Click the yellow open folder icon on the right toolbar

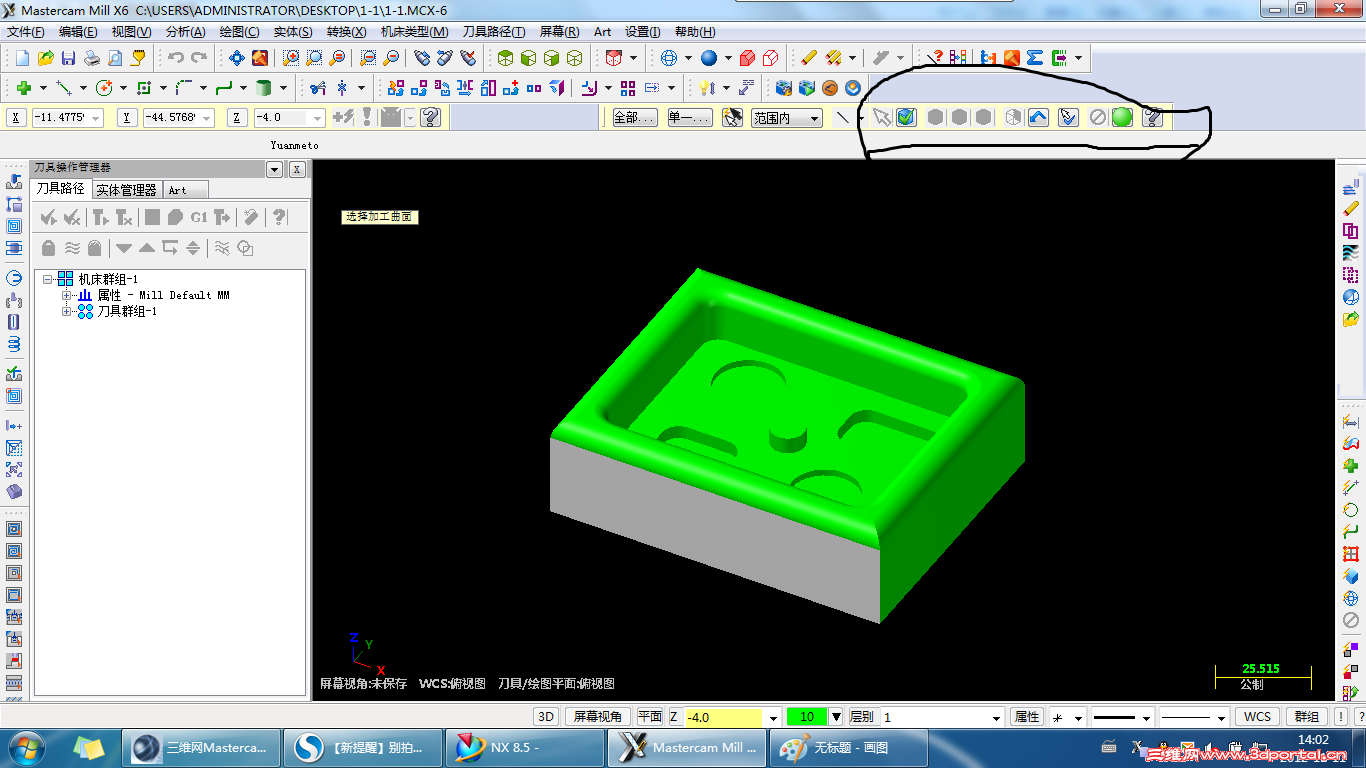[1351, 320]
